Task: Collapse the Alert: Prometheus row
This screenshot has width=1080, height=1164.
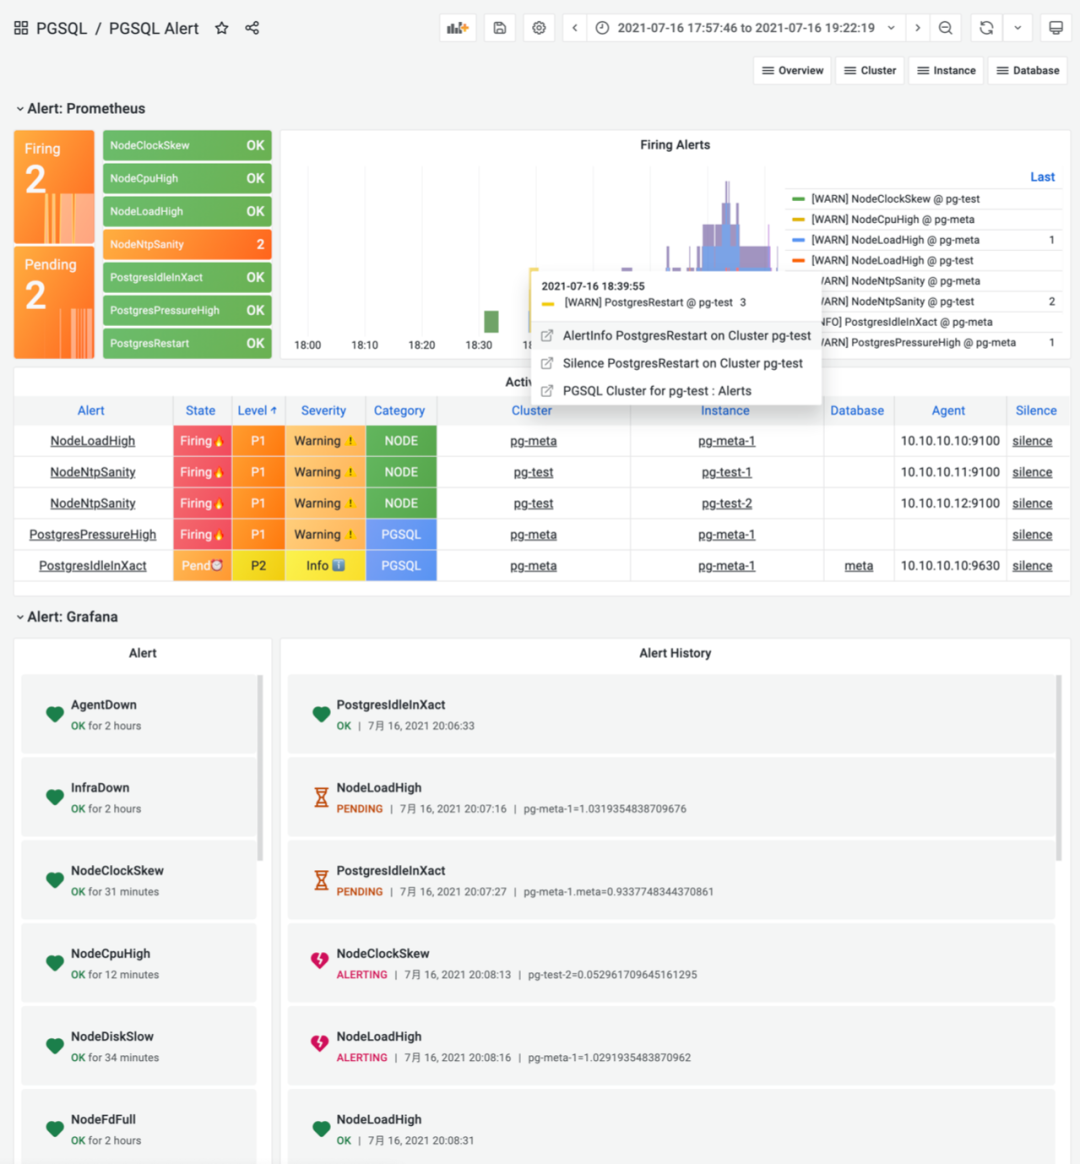Action: point(80,108)
